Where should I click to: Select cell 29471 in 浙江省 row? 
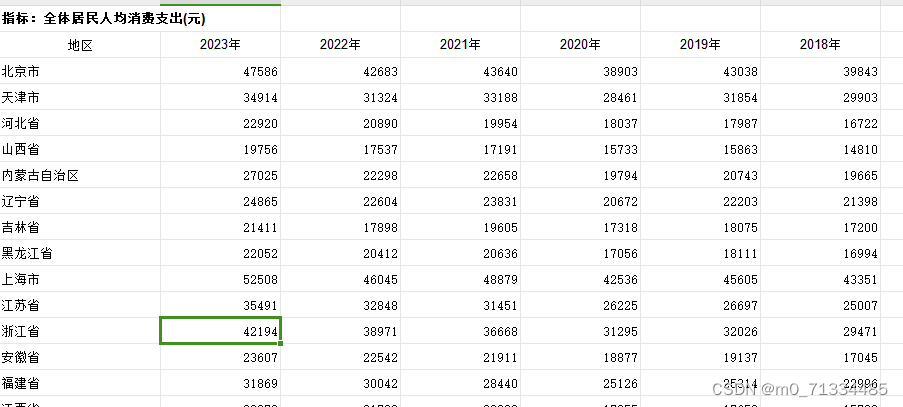point(821,331)
